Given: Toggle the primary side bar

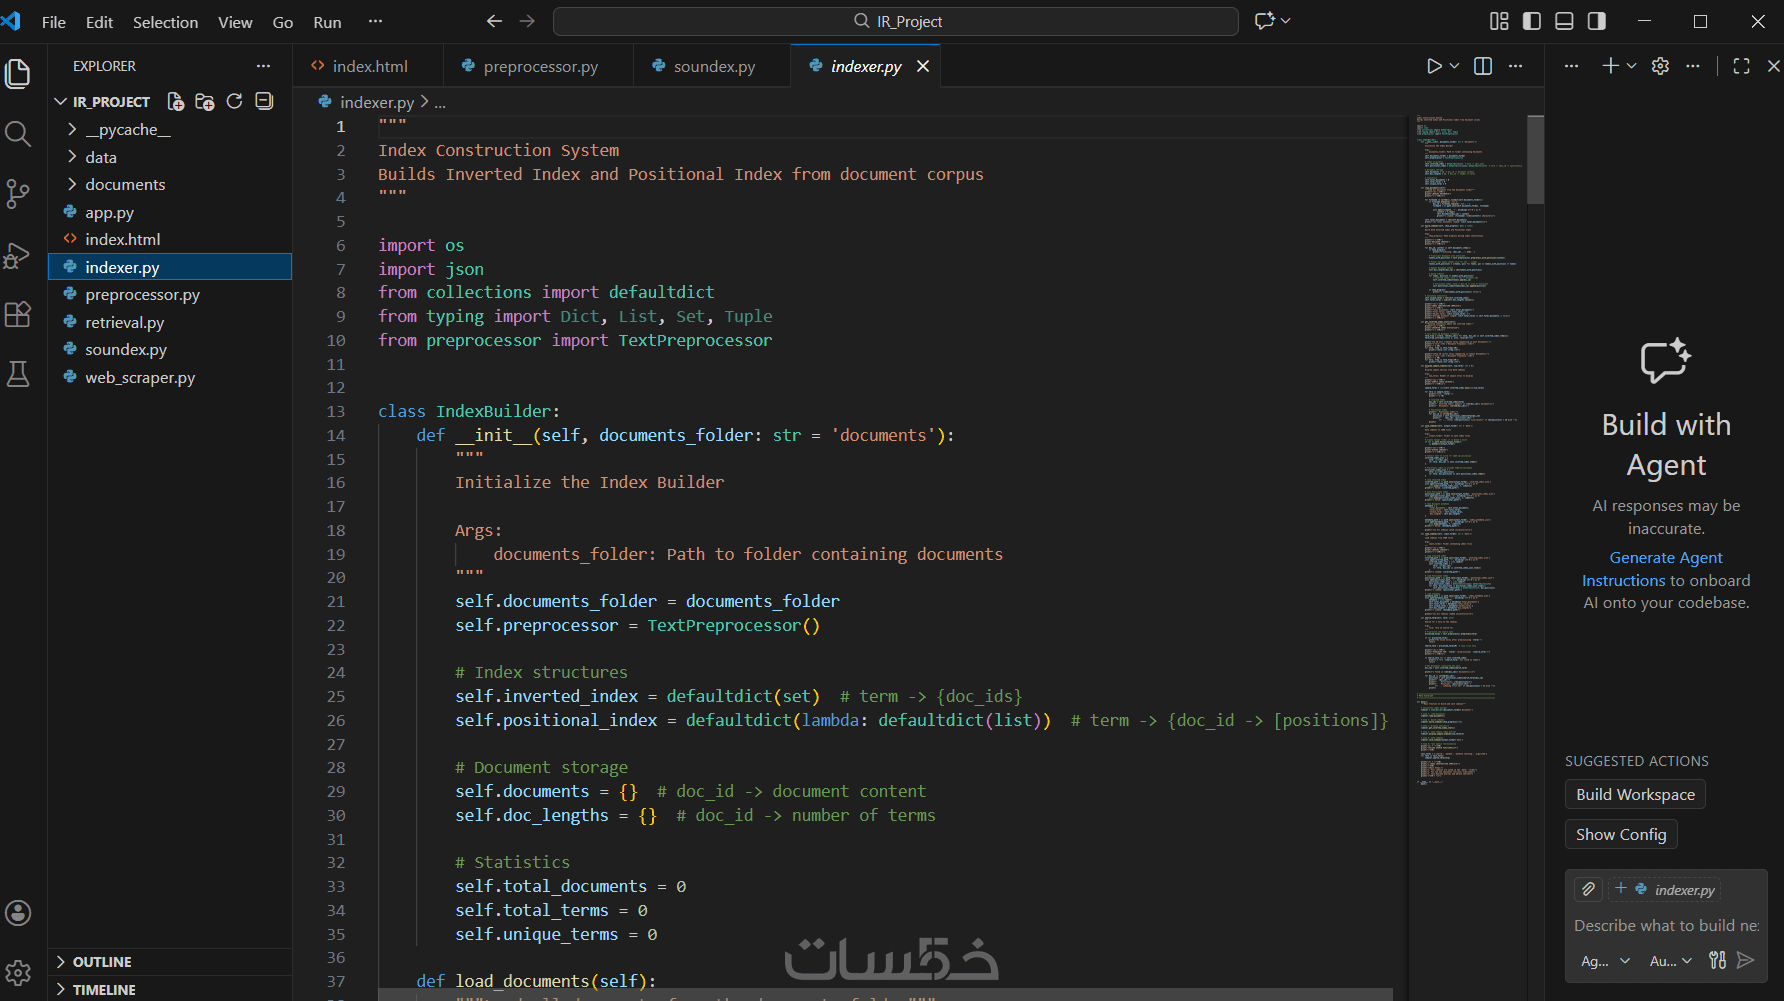Looking at the screenshot, I should [x=1532, y=21].
